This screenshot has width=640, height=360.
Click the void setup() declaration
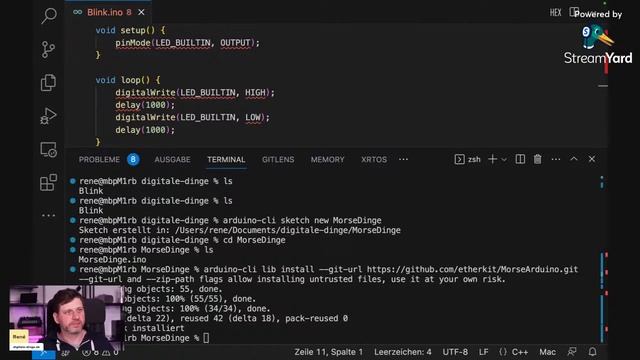point(130,30)
